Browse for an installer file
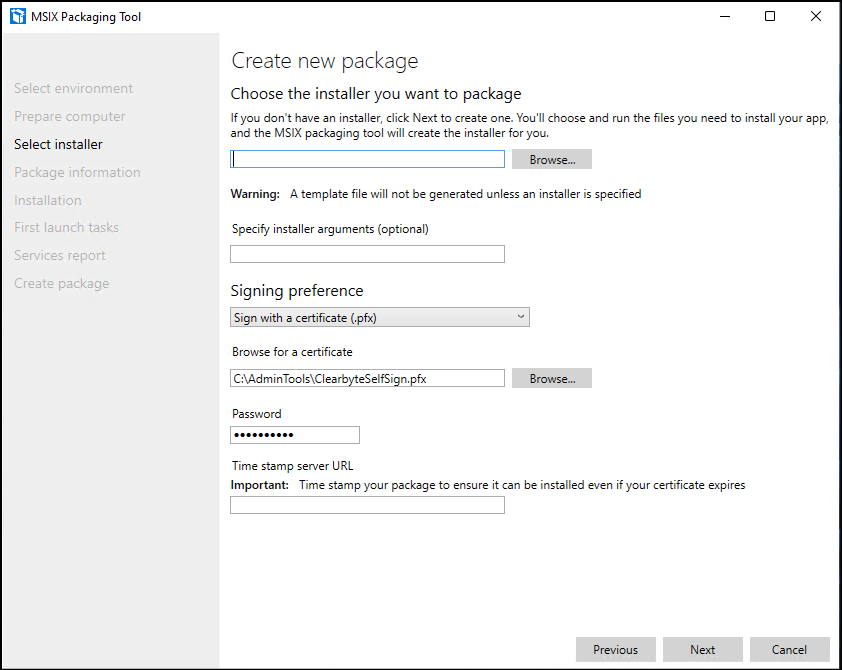The image size is (842, 670). point(551,159)
